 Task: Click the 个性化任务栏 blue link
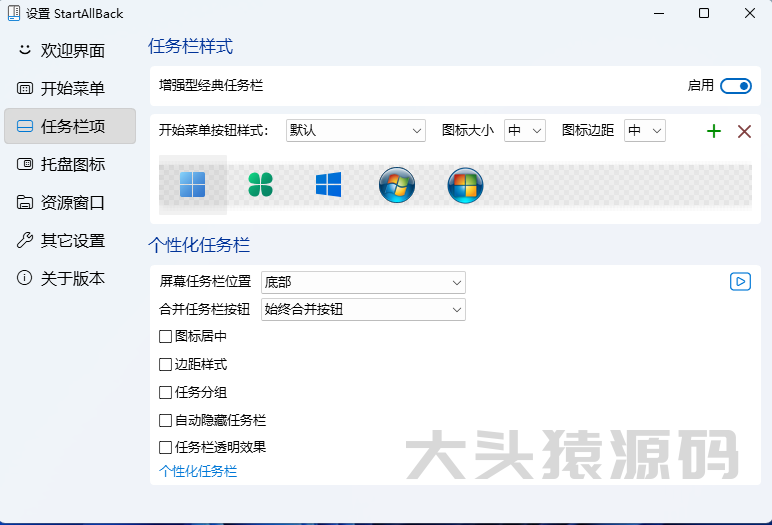198,471
